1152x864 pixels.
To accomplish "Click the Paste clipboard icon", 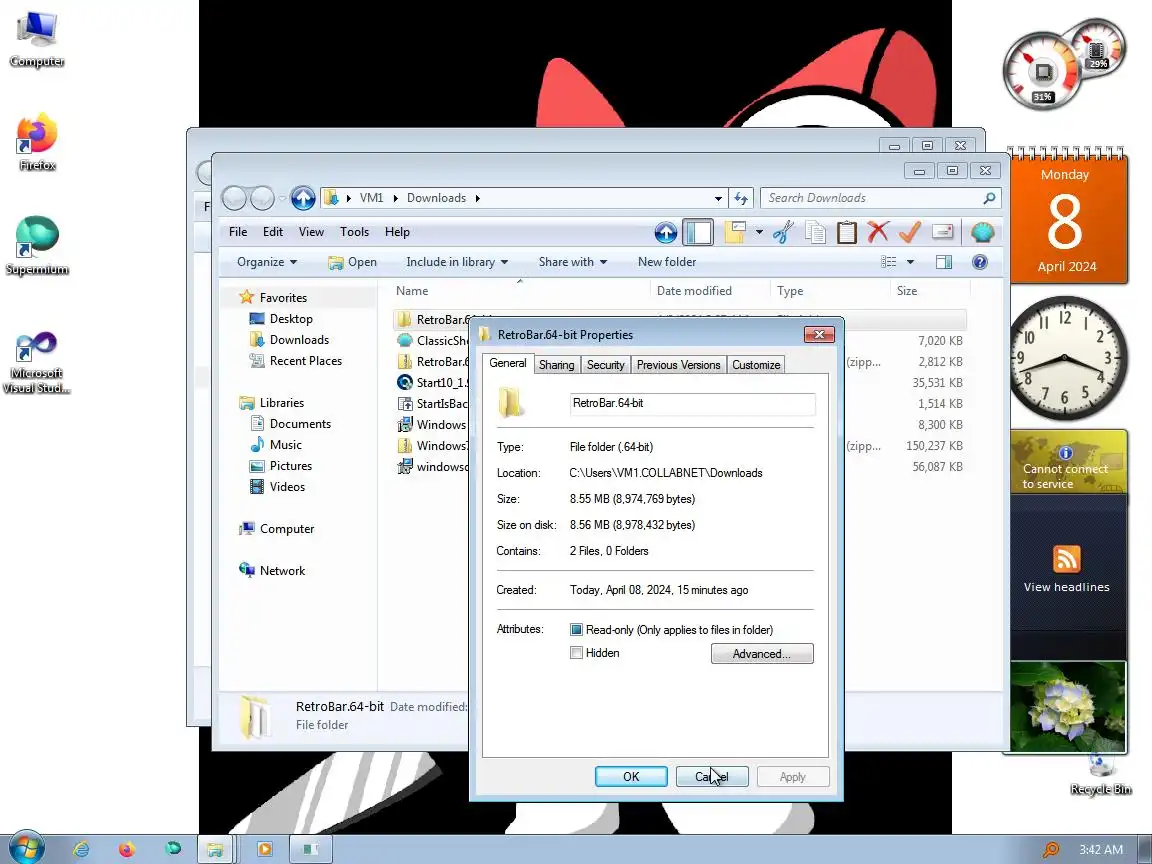I will [x=846, y=232].
